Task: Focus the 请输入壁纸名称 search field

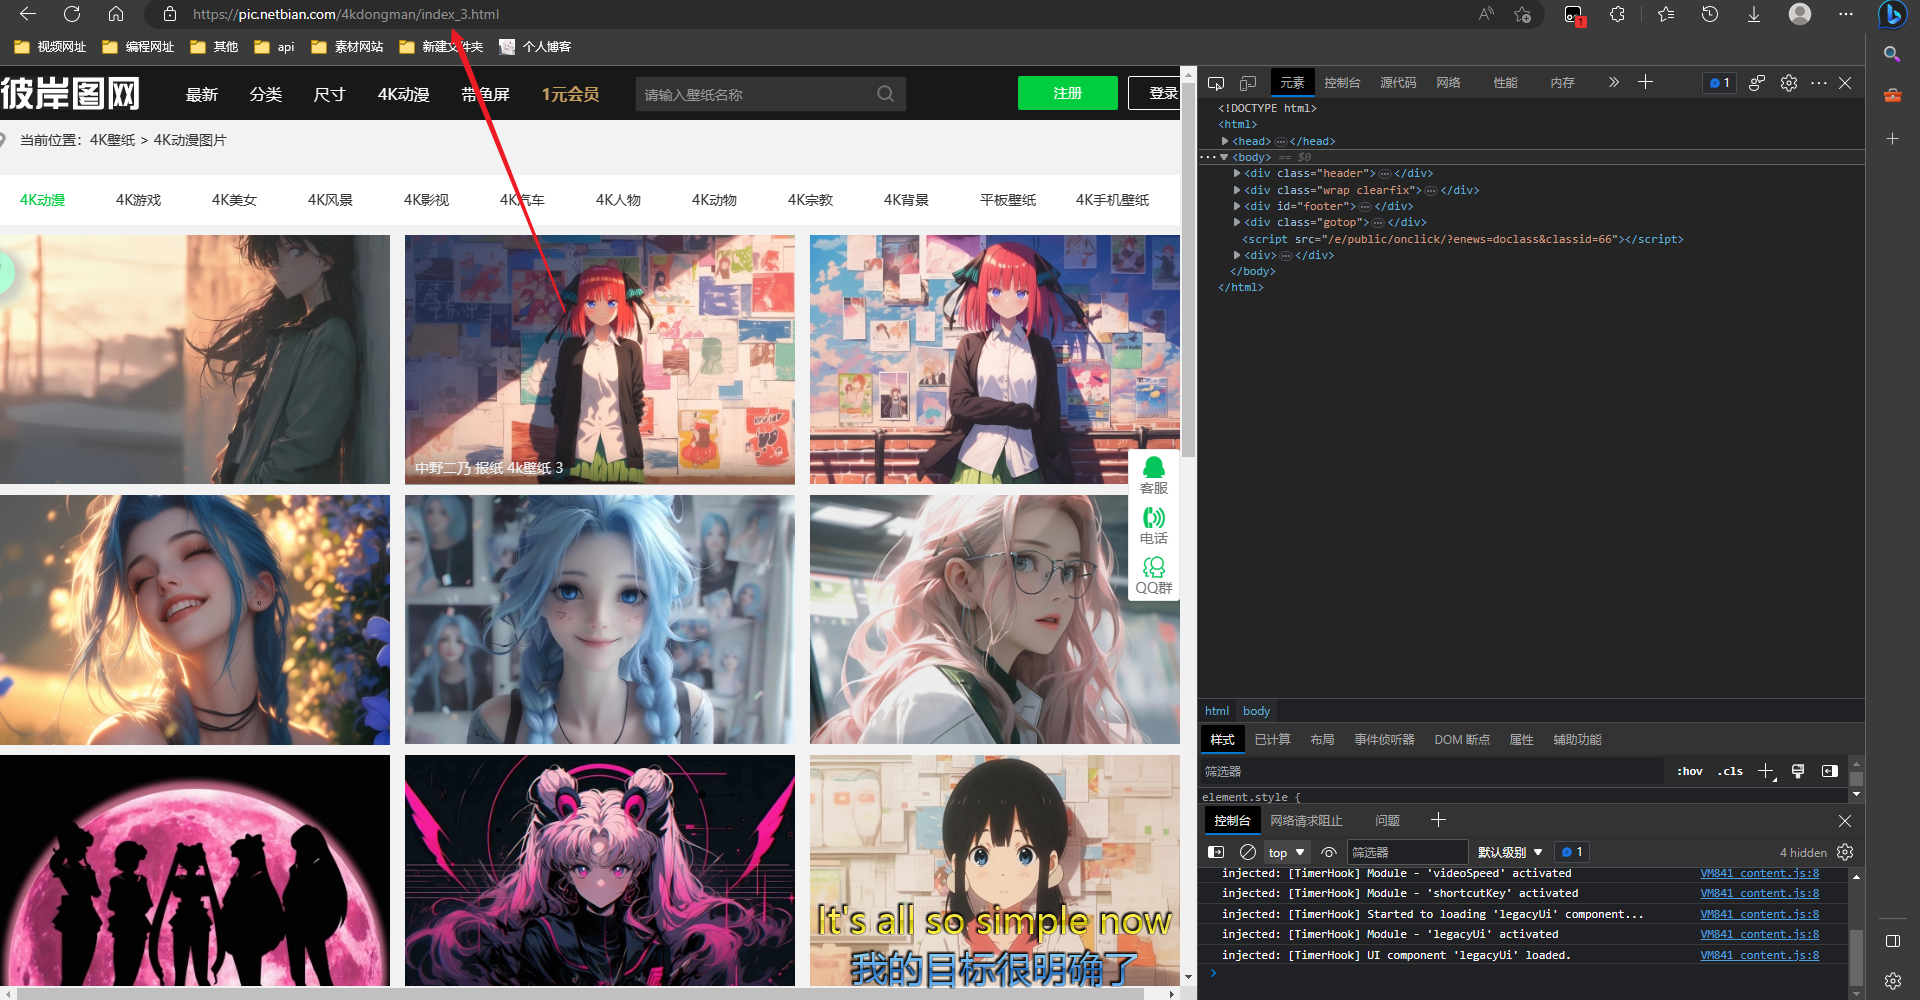Action: 755,94
